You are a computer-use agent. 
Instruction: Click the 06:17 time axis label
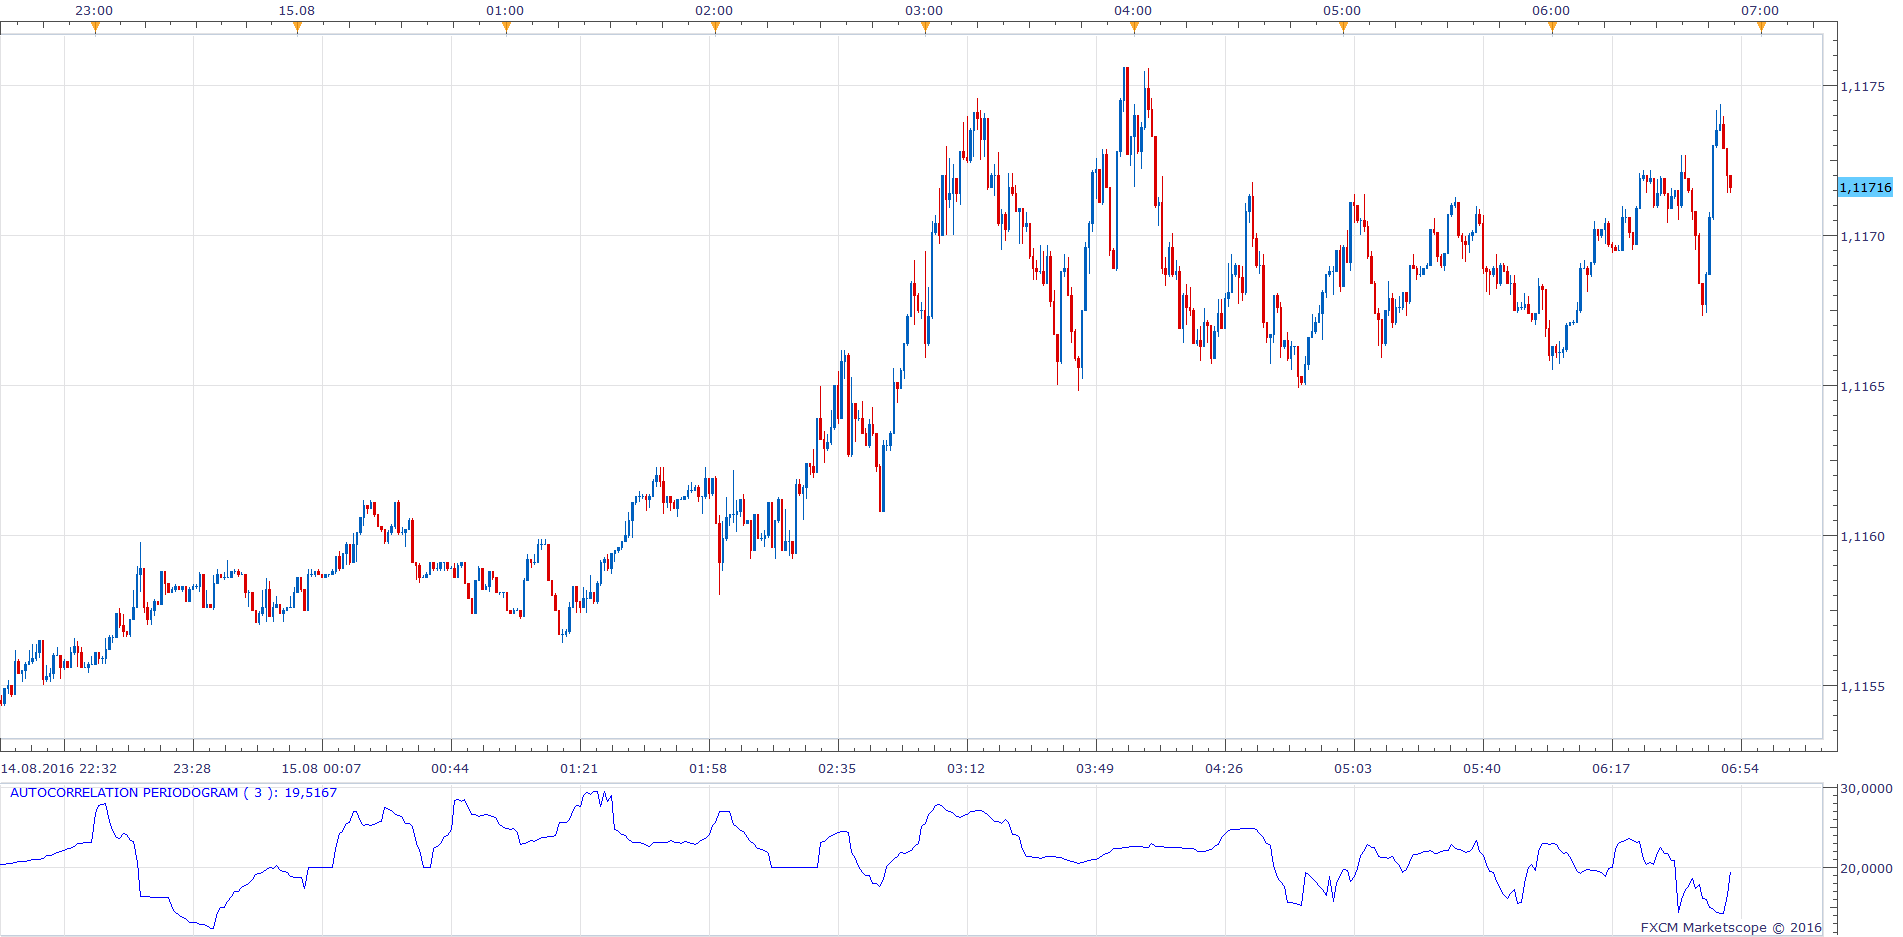click(x=1611, y=768)
